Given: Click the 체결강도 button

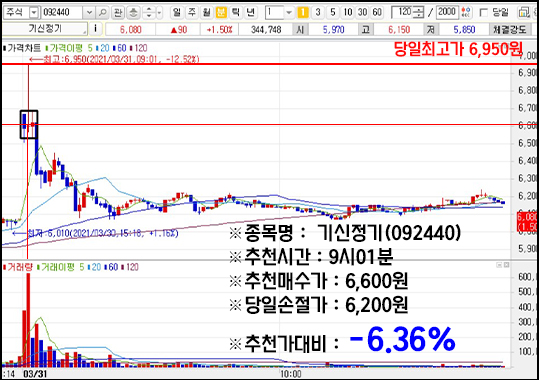Looking at the screenshot, I should pos(510,29).
